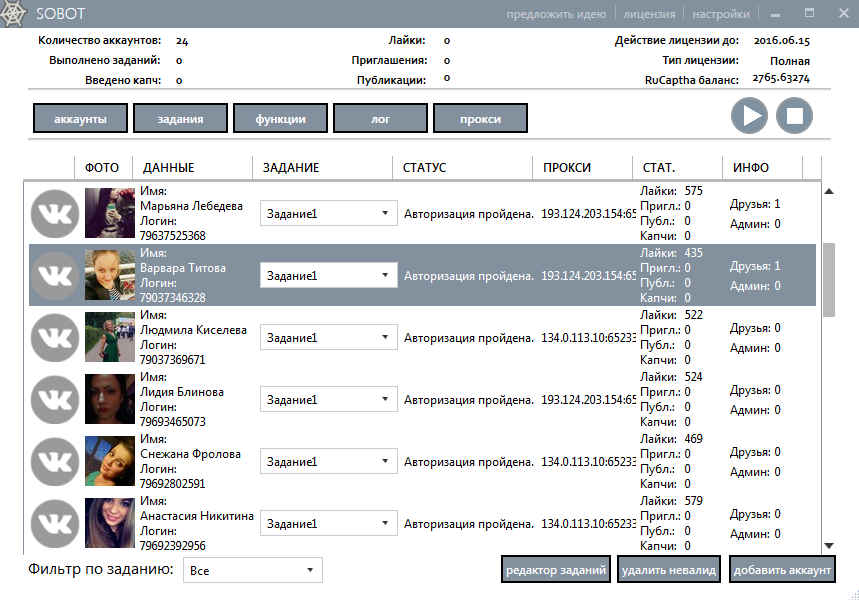This screenshot has width=859, height=600.
Task: Expand Задание1 dropdown for Людмила Киселева
Action: (328, 338)
